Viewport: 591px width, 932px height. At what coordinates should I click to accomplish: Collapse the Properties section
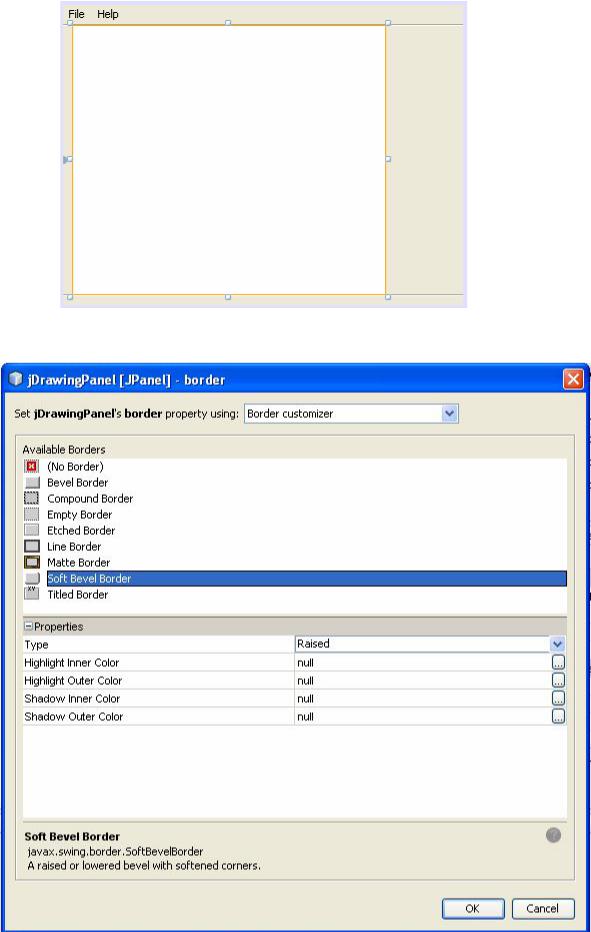[x=28, y=626]
